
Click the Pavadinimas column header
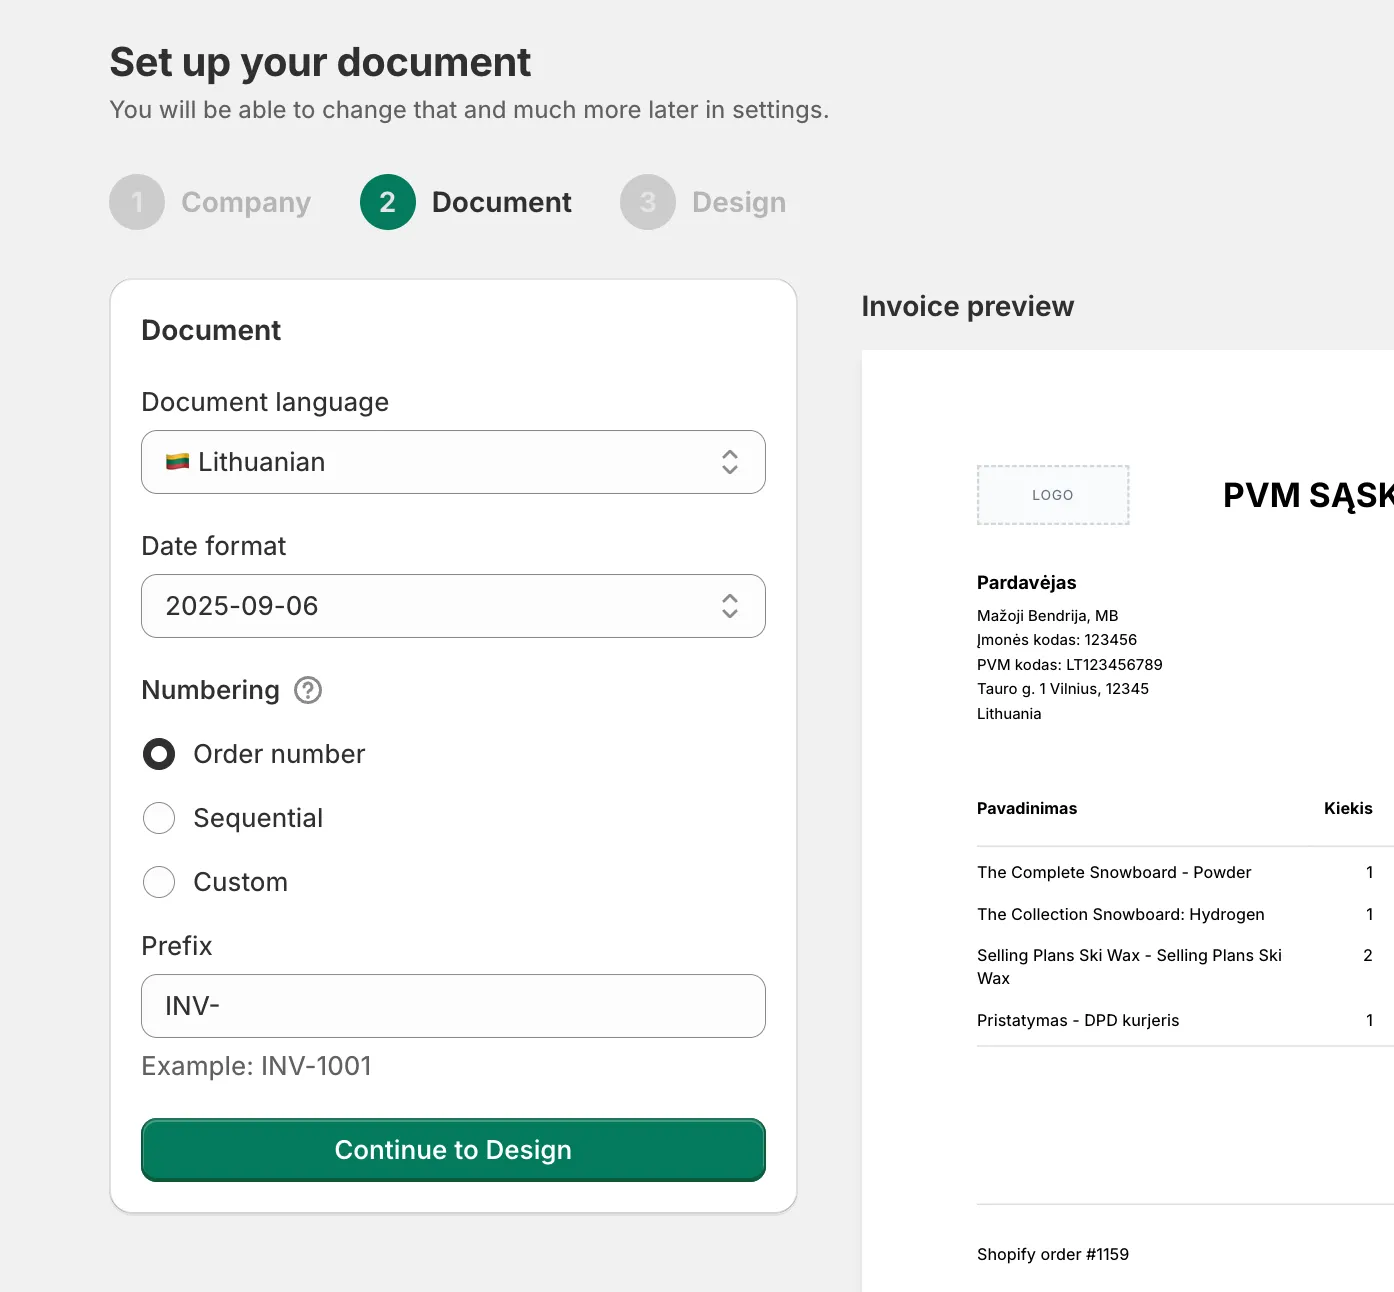(x=1027, y=808)
